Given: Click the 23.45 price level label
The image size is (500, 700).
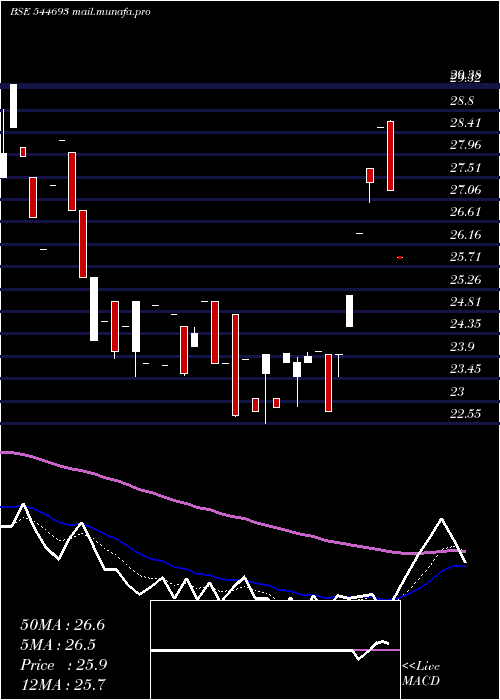Looking at the screenshot, I should pos(465,369).
